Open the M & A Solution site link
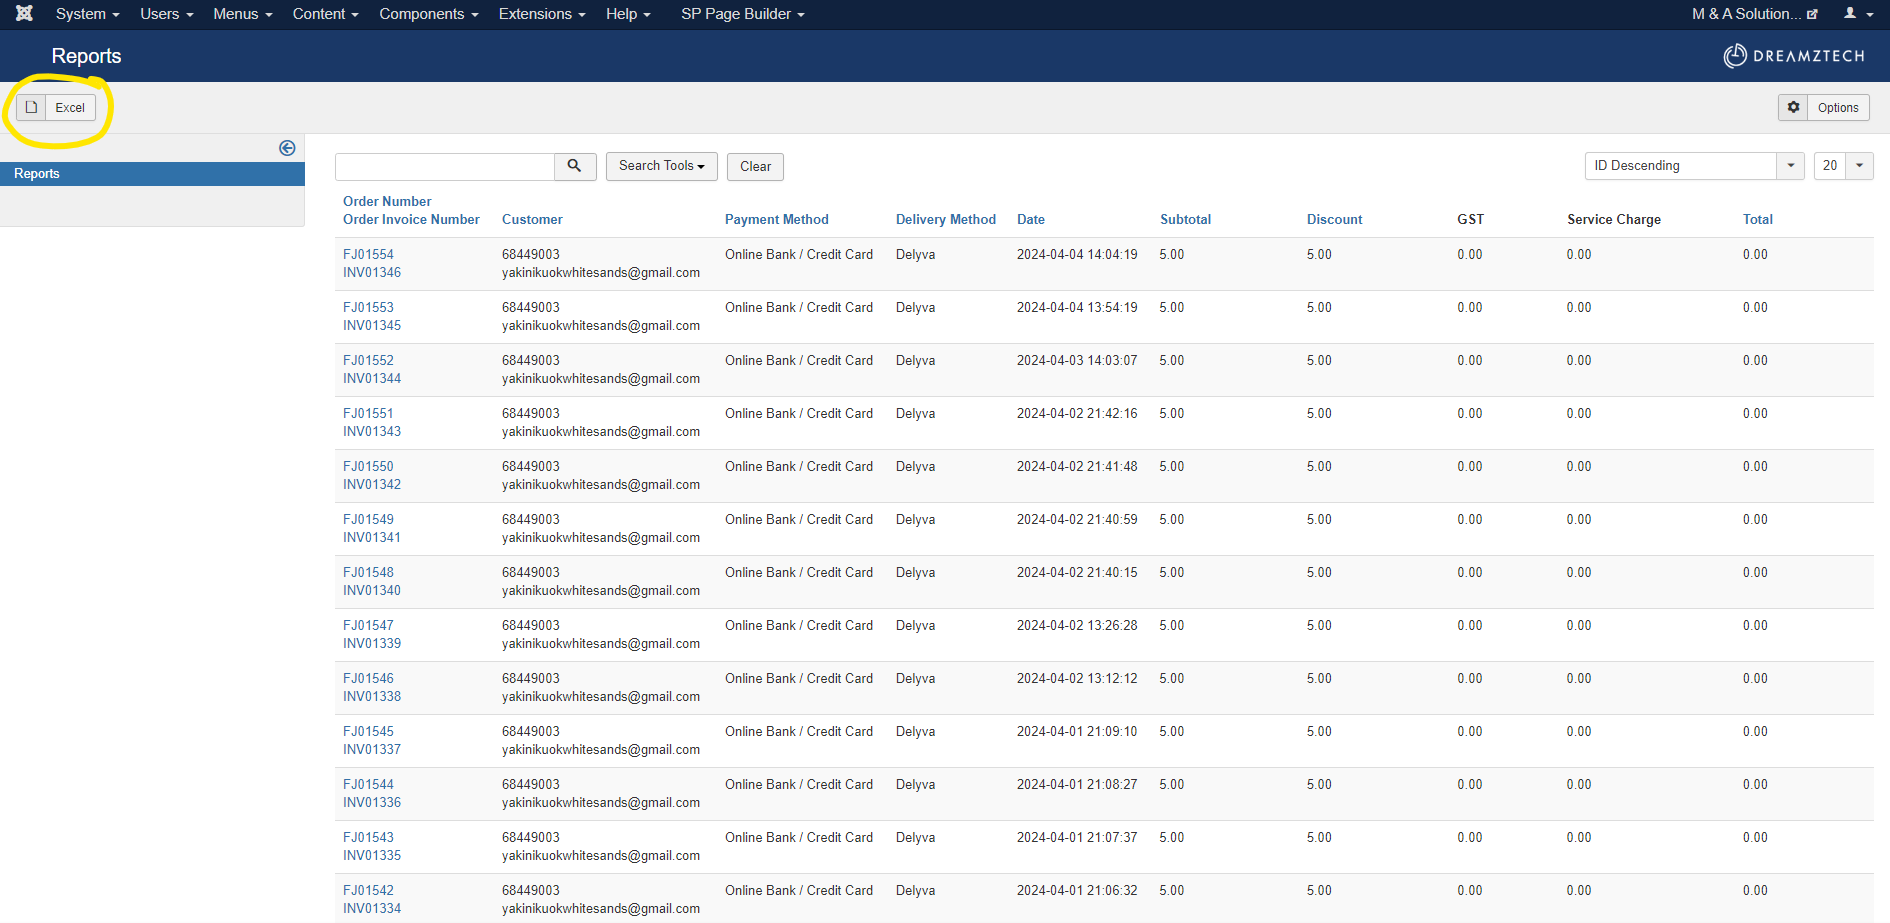Screen dimensions: 1890x923 click(1754, 14)
